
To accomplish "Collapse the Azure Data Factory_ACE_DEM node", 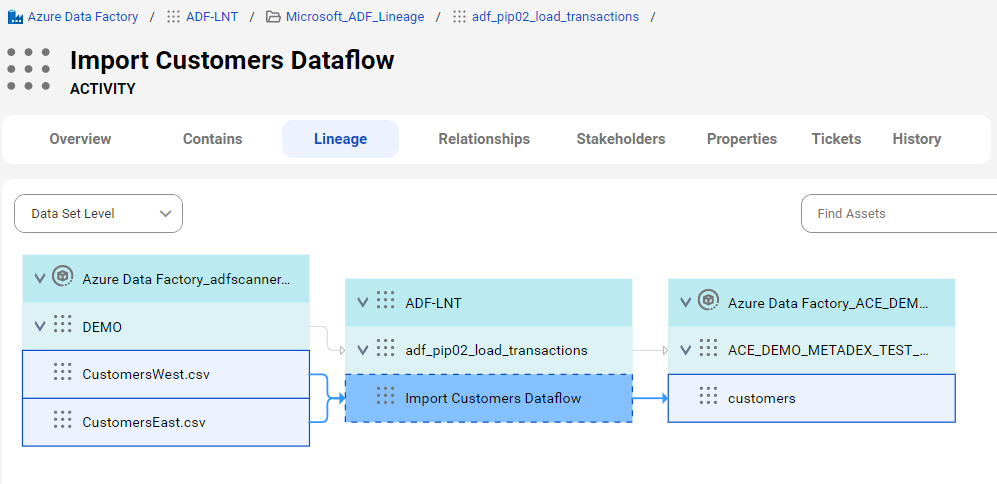I will pyautogui.click(x=685, y=303).
